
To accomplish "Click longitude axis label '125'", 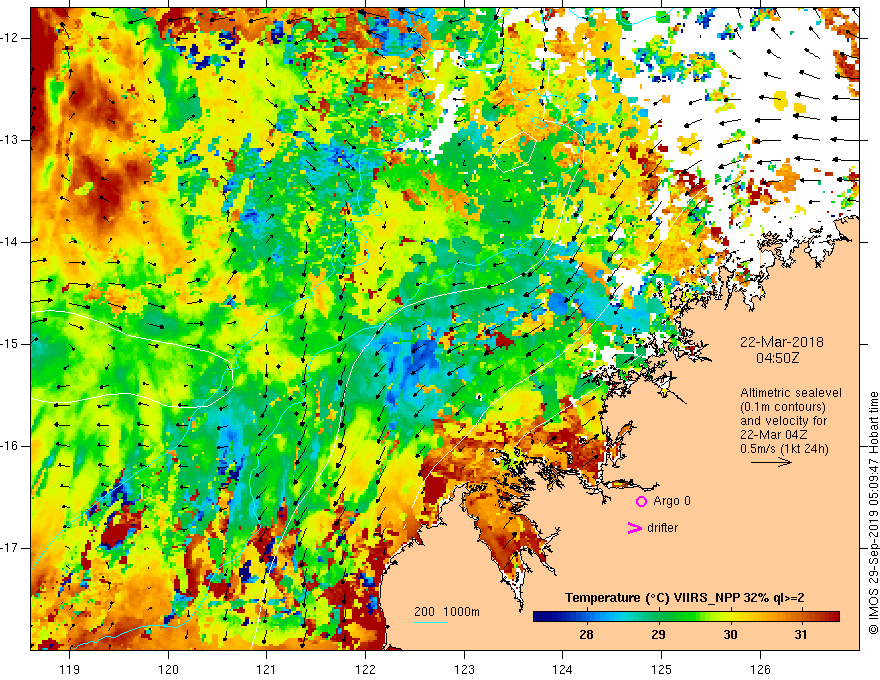I will [x=662, y=669].
